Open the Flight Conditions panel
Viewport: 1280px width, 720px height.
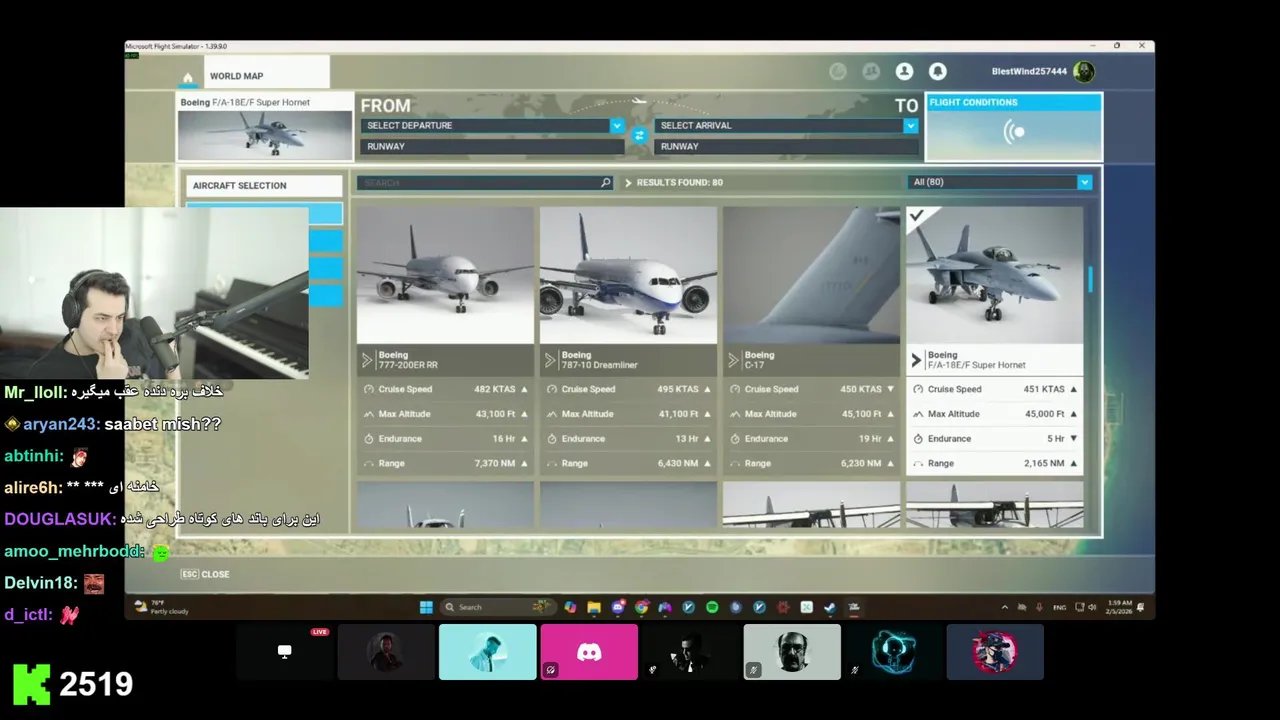[1013, 126]
